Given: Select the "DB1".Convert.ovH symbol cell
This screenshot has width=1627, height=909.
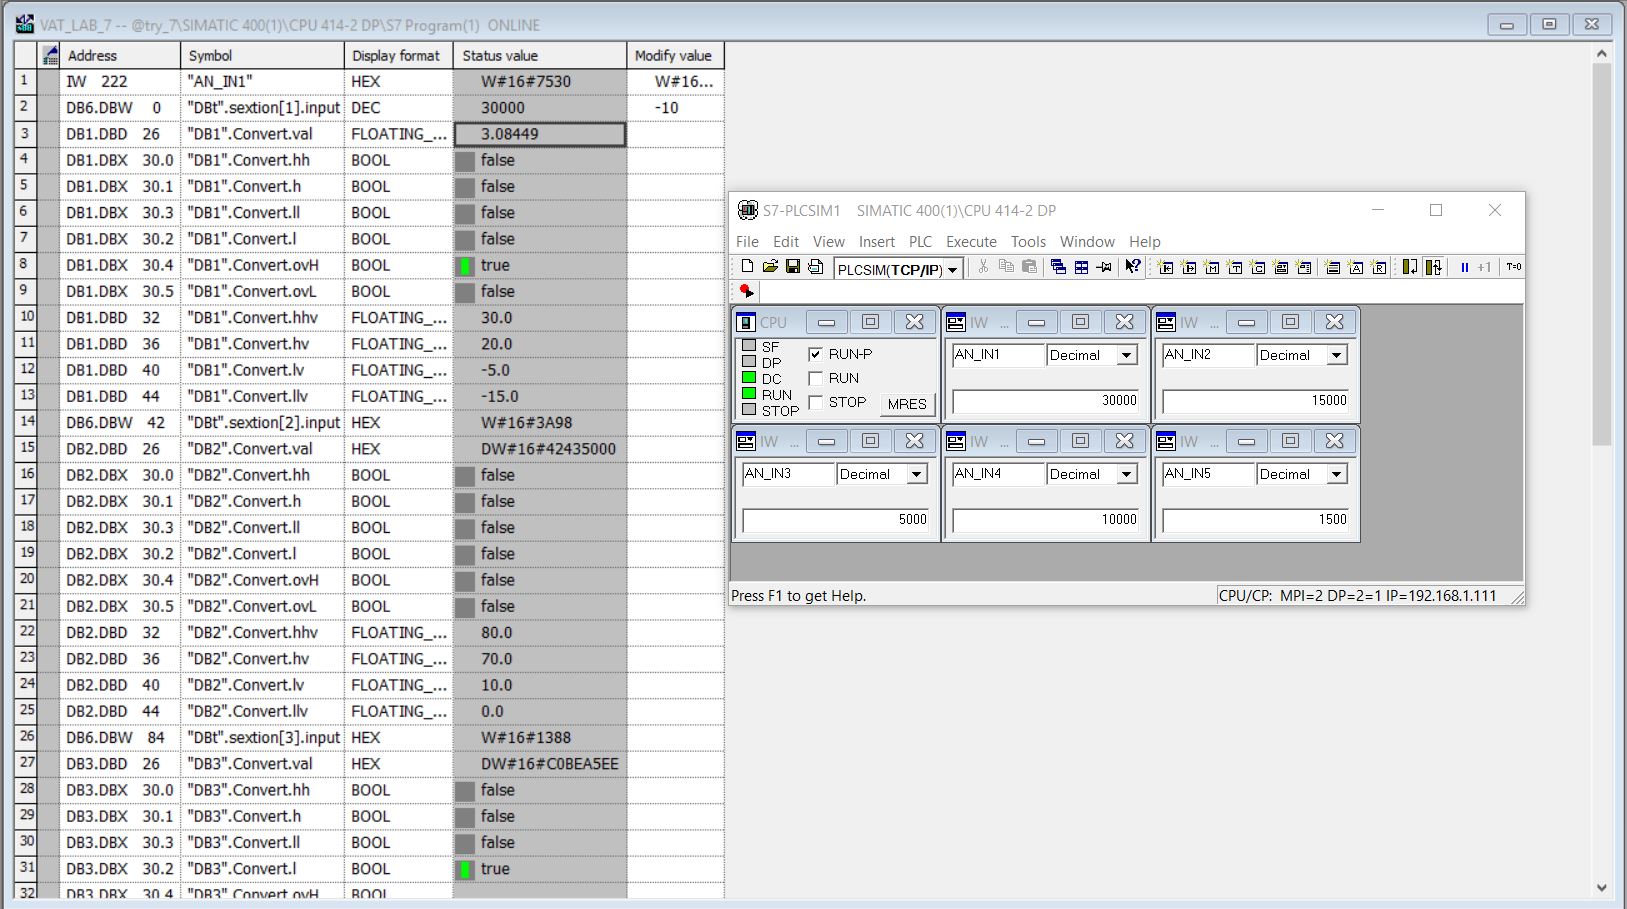Looking at the screenshot, I should click(x=262, y=265).
